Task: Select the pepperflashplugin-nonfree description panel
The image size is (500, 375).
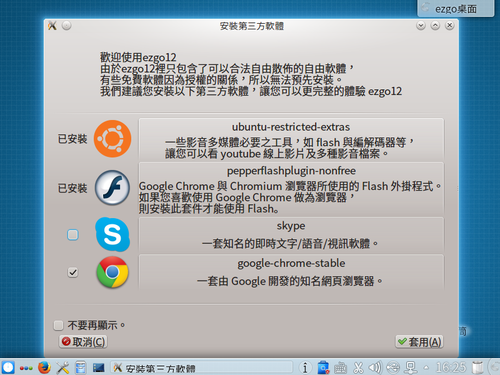Action: click(291, 189)
